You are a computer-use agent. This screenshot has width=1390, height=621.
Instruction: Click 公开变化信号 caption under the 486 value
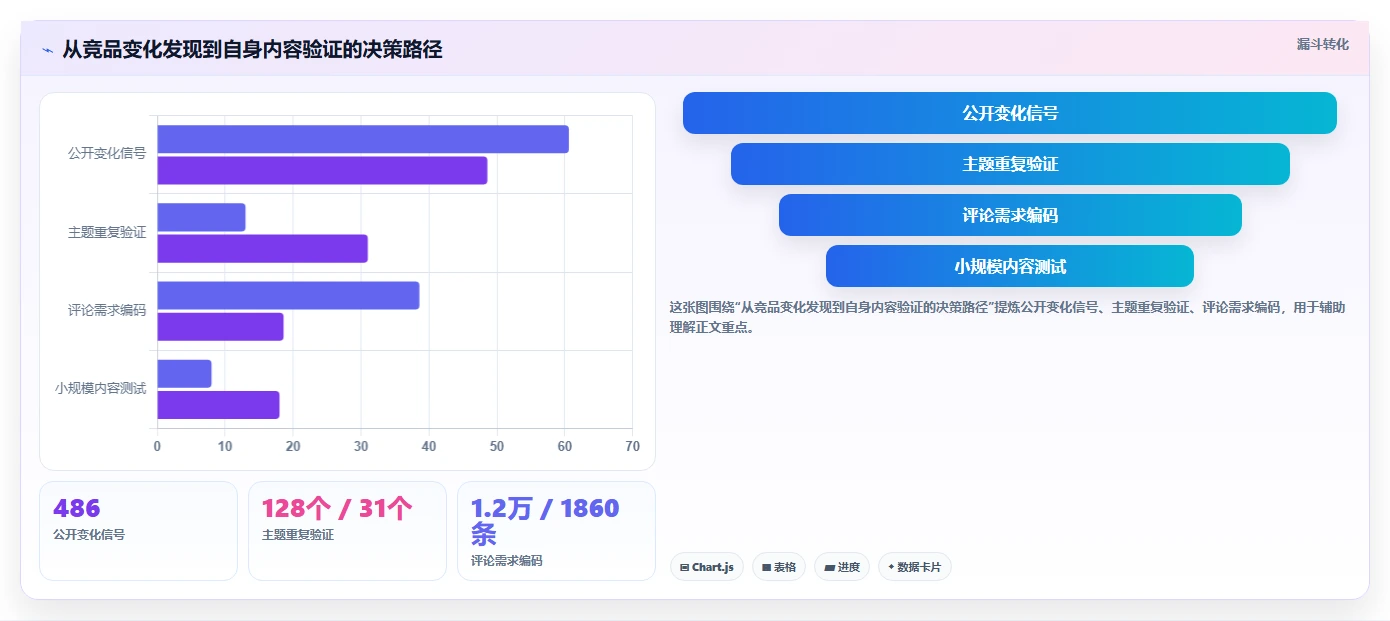(89, 535)
